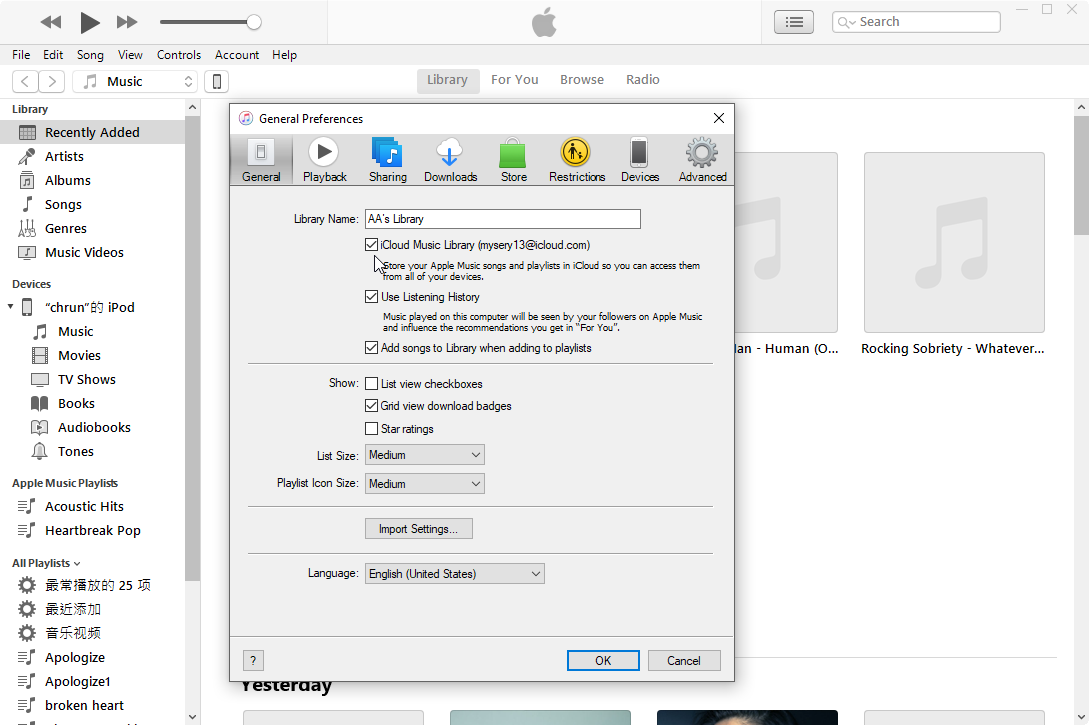Screen dimensions: 1089x725
Task: Open the Language dropdown
Action: coord(455,574)
